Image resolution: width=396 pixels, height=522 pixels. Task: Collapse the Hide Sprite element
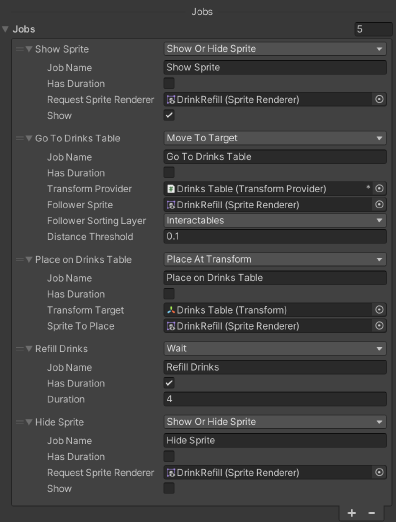pyautogui.click(x=29, y=422)
